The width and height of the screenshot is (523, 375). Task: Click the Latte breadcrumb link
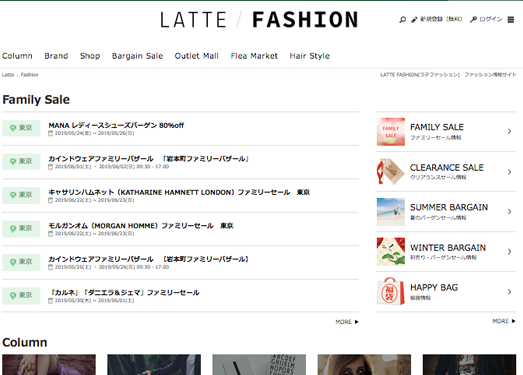(8, 75)
